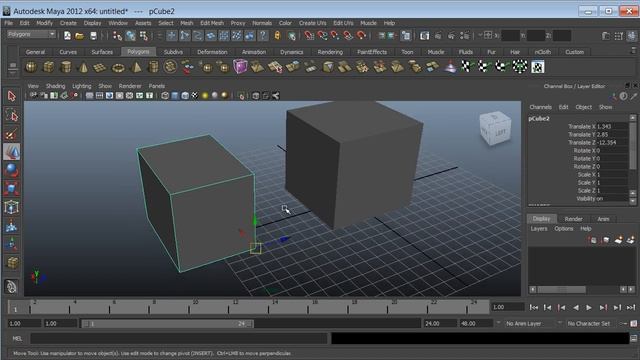The width and height of the screenshot is (640, 360).
Task: Create a polygon cube from the shelf
Action: 49,67
